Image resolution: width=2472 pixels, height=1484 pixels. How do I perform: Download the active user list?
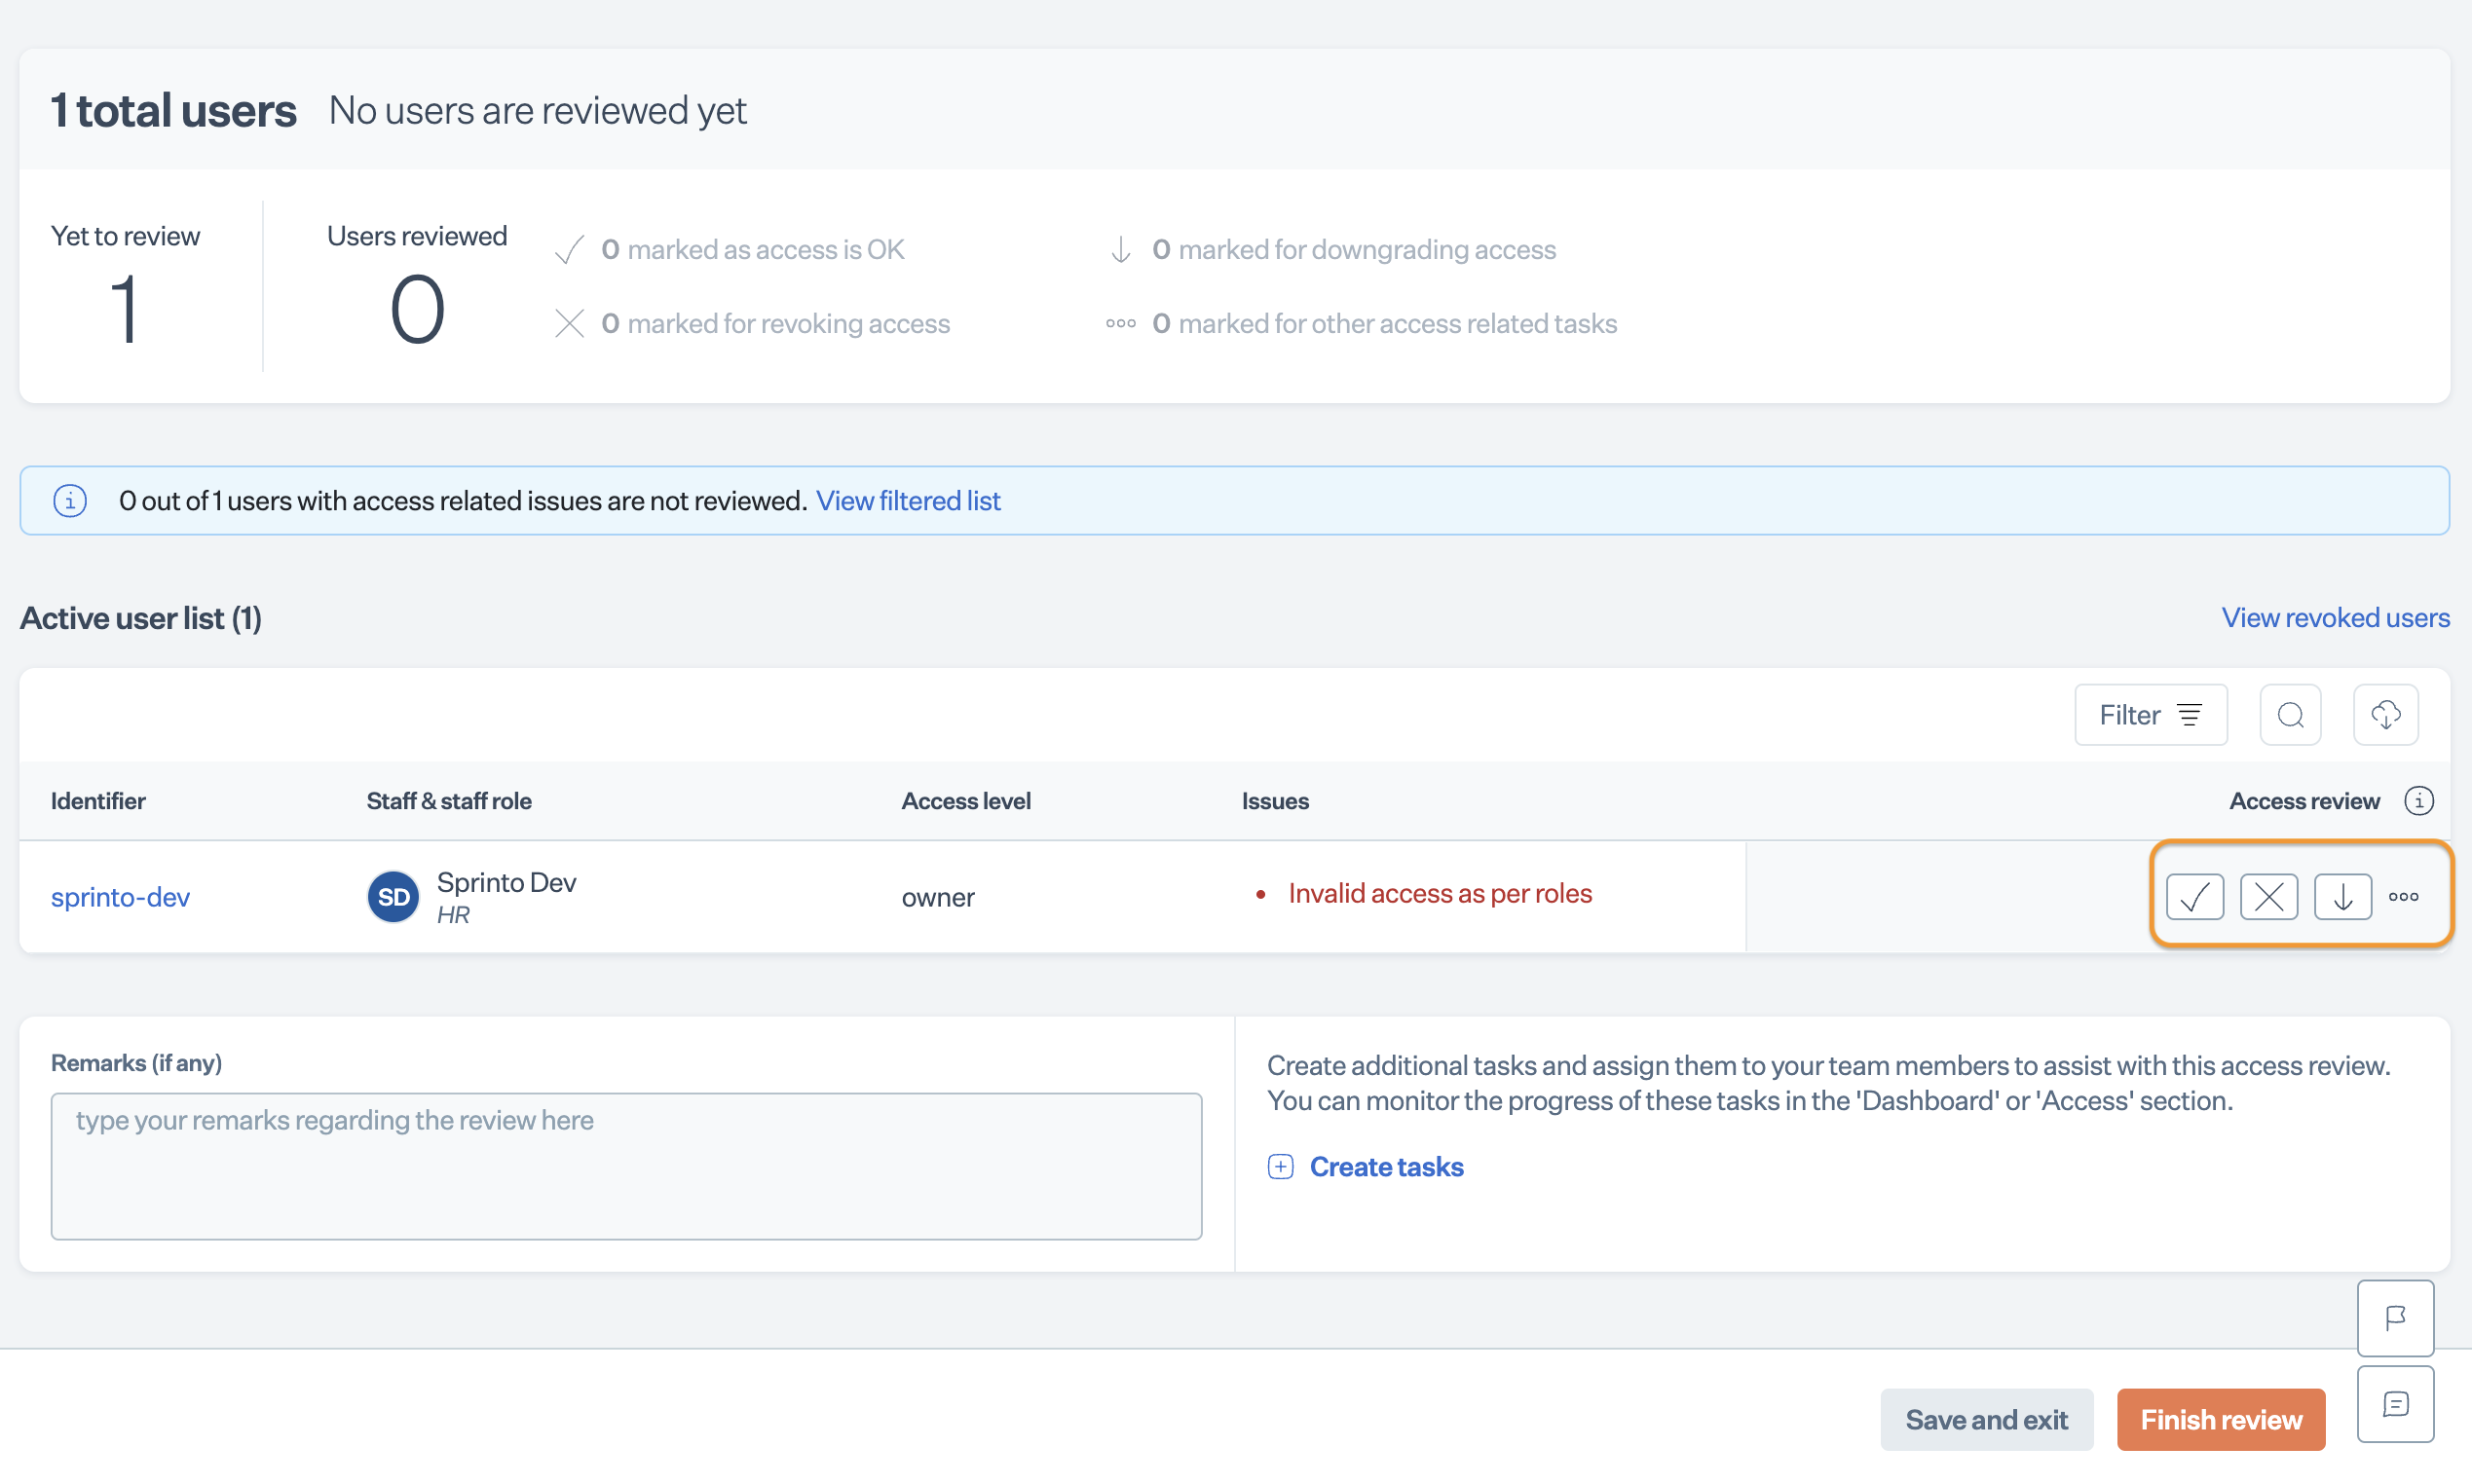pos(2385,715)
